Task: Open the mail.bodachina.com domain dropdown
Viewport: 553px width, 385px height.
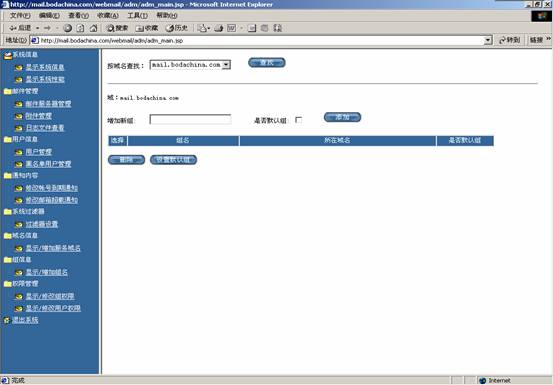Action: 190,65
